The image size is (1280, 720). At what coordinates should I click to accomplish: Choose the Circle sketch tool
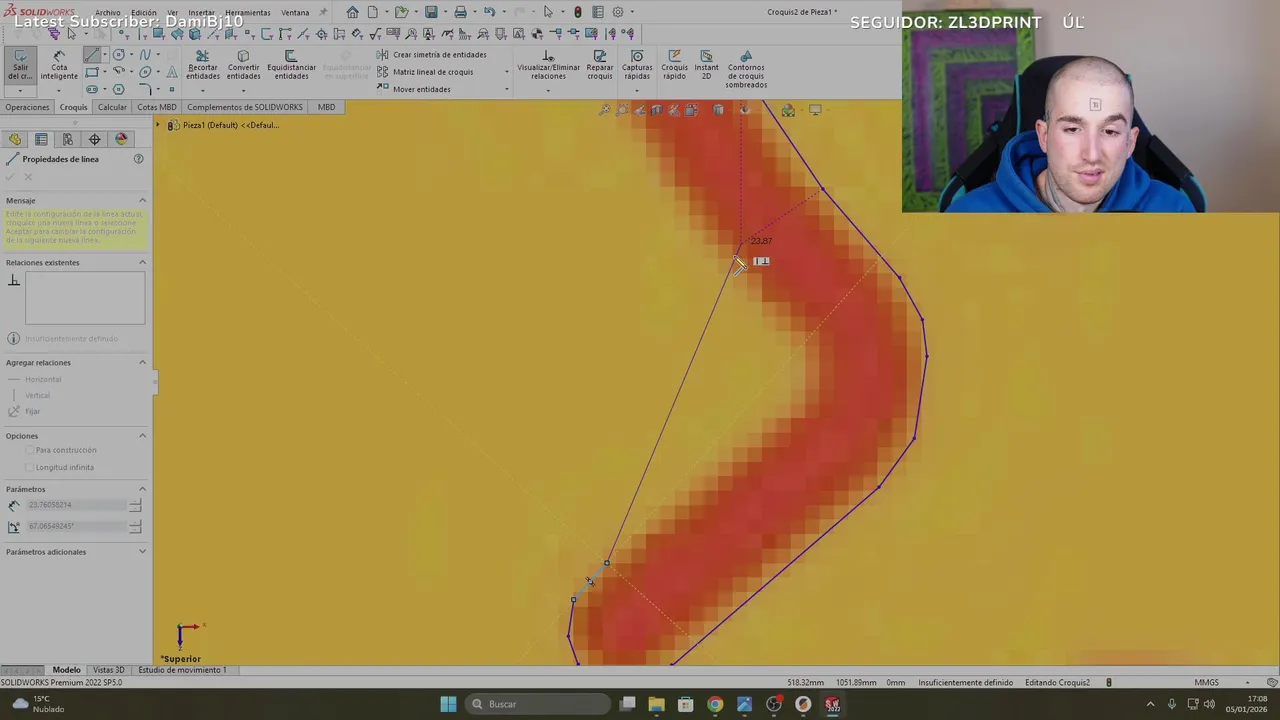[118, 54]
